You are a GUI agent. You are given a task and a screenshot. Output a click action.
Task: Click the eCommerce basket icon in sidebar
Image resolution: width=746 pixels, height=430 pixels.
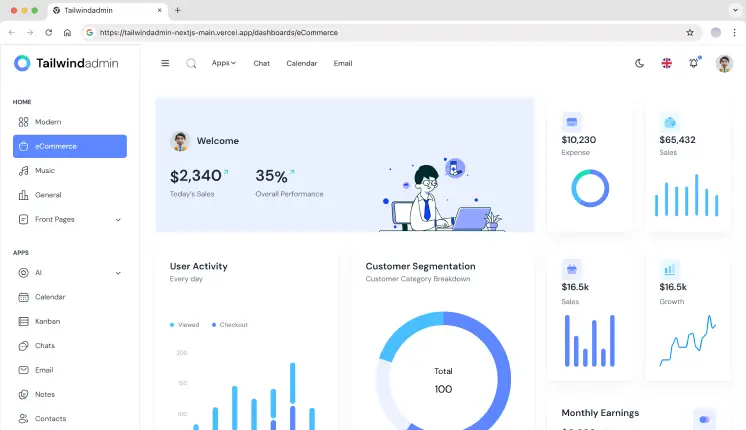(23, 147)
